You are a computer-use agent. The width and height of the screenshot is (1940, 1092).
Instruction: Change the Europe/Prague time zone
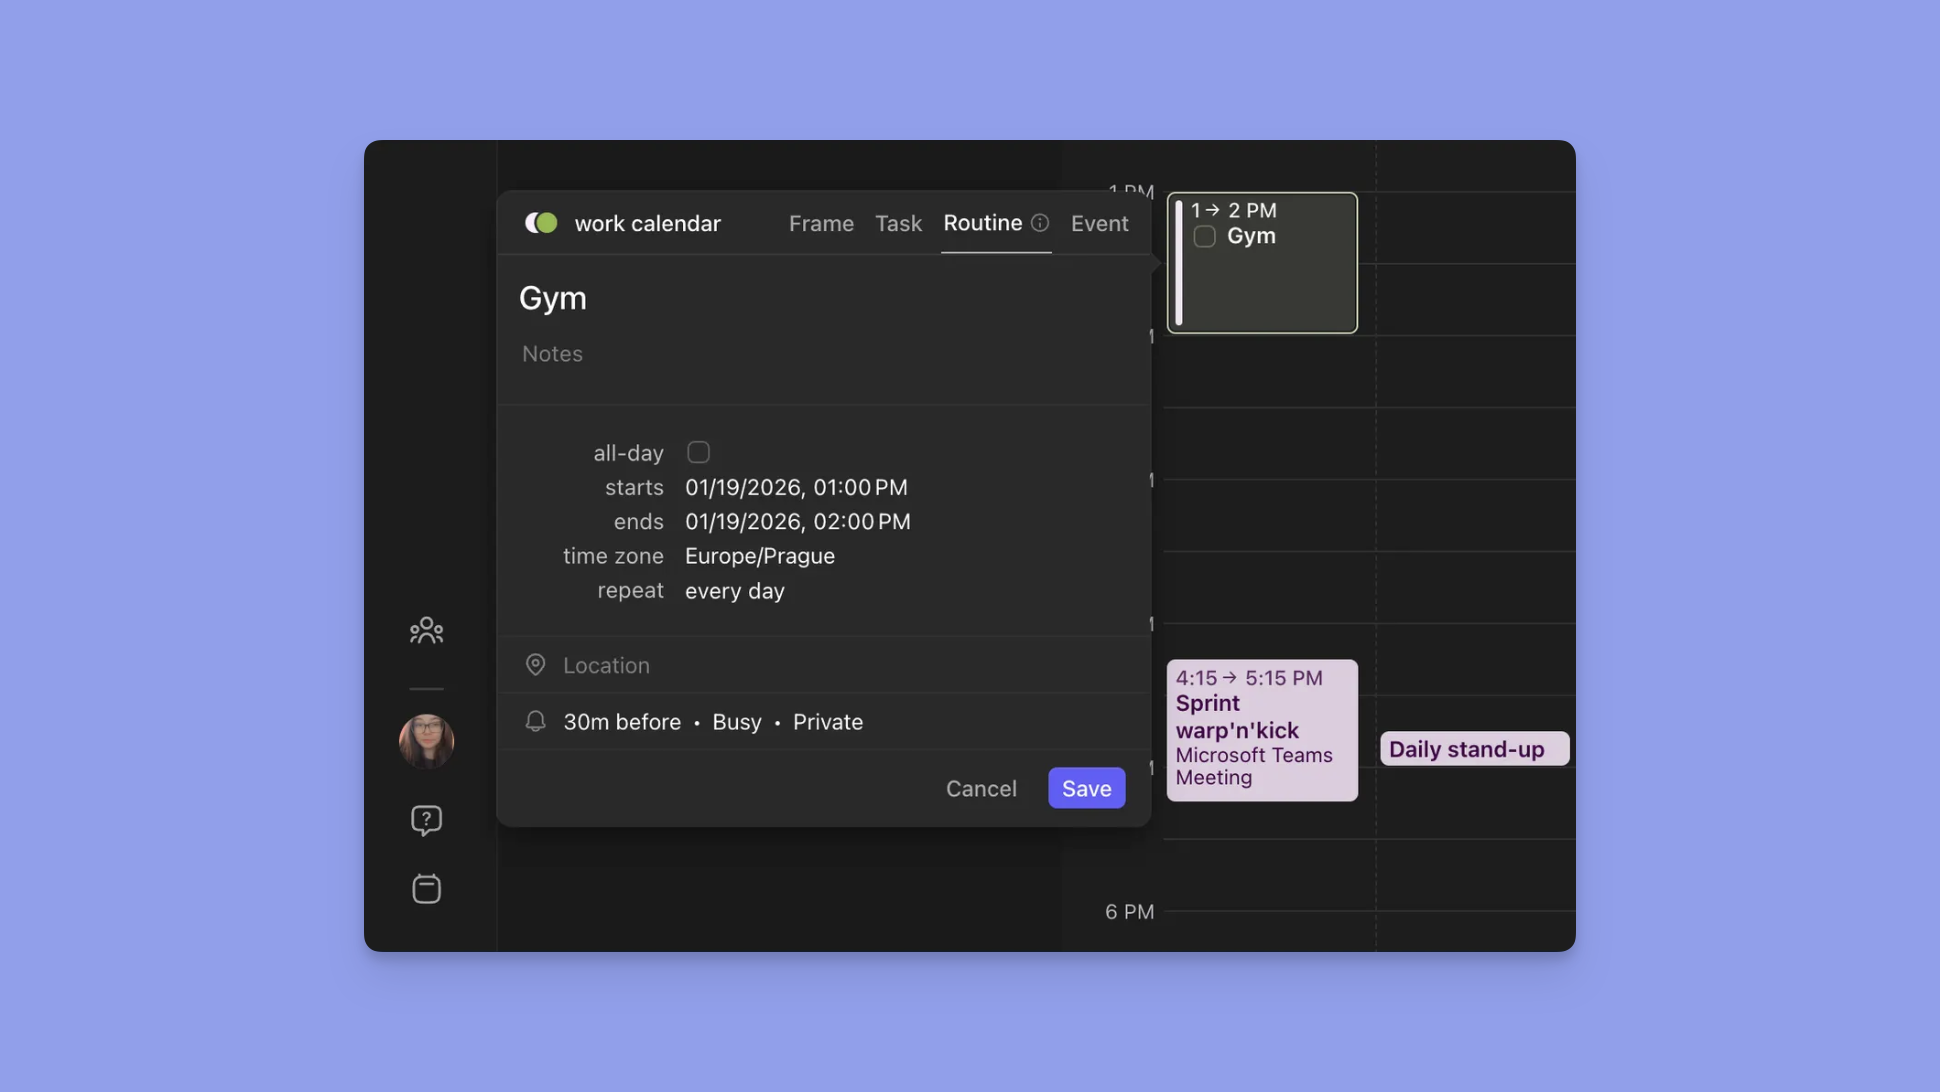759,556
